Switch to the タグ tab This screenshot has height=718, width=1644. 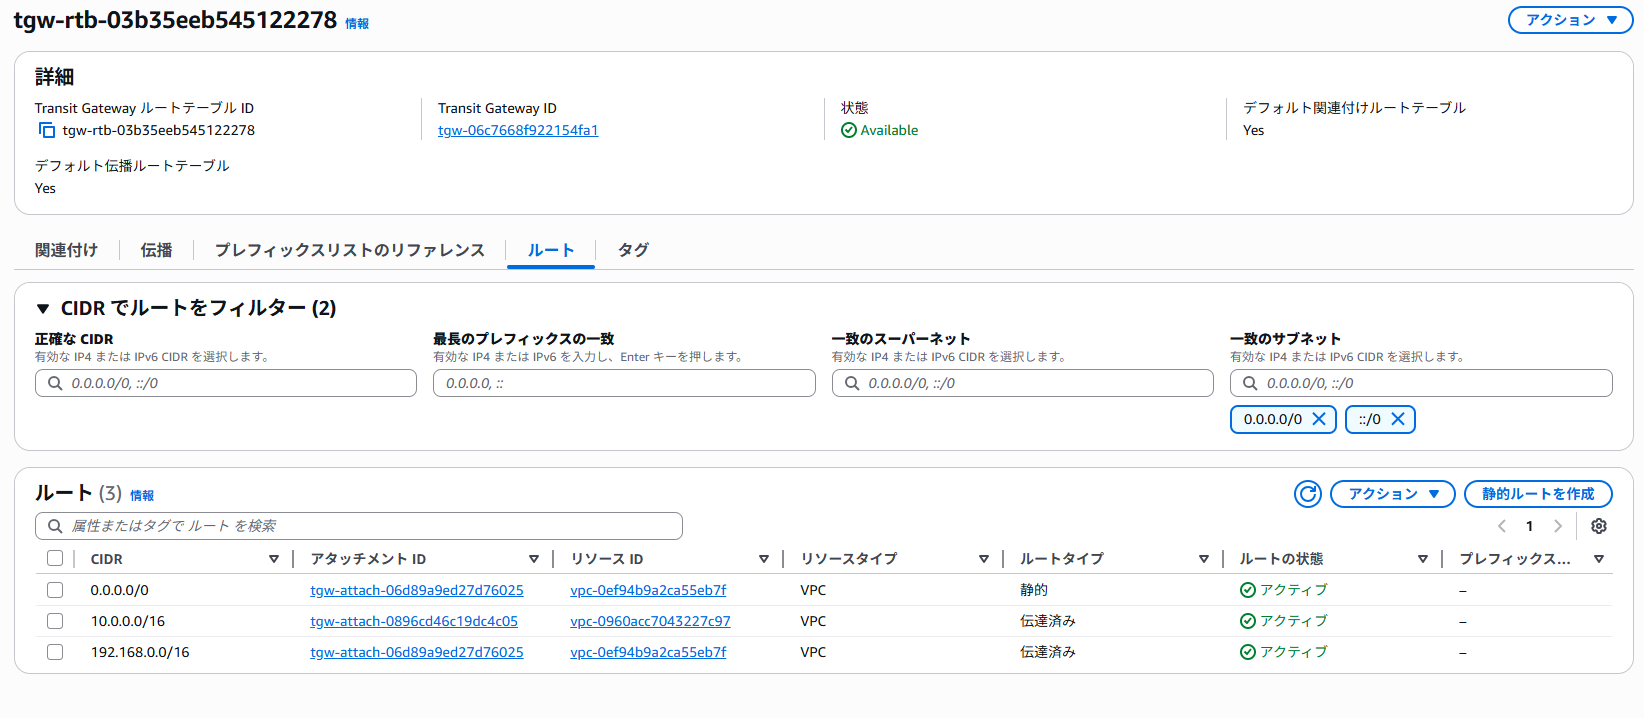click(x=633, y=250)
